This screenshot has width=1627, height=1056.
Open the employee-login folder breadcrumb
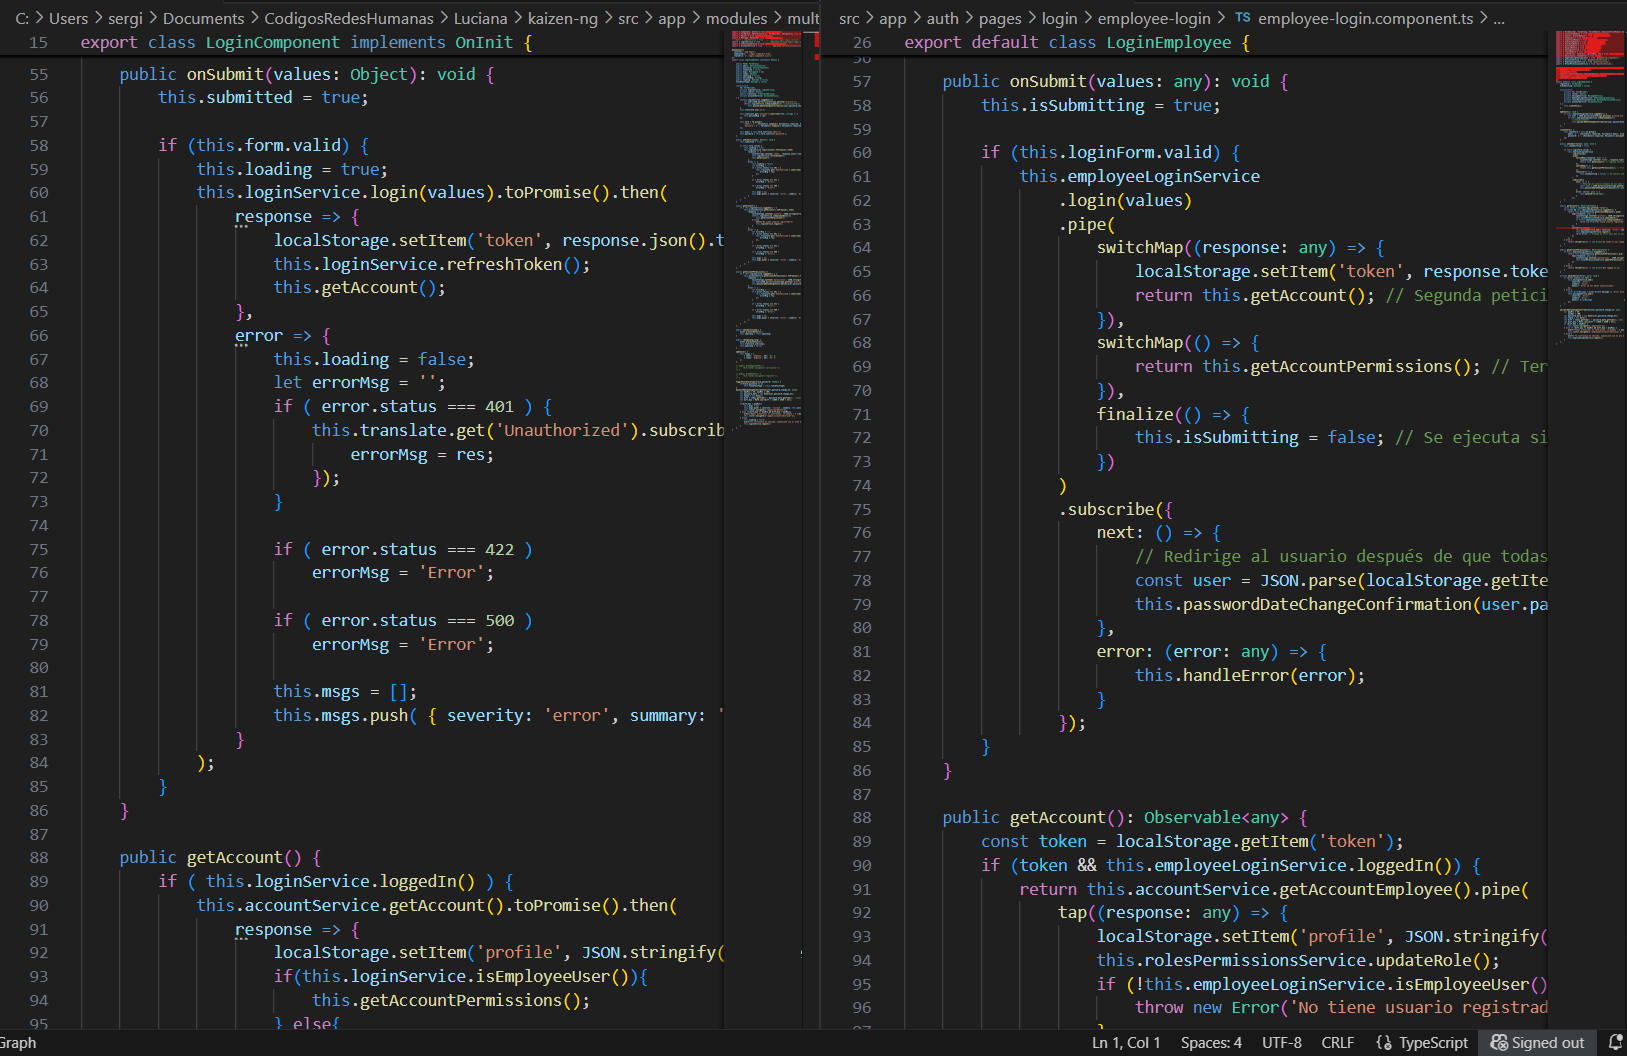pos(1153,18)
